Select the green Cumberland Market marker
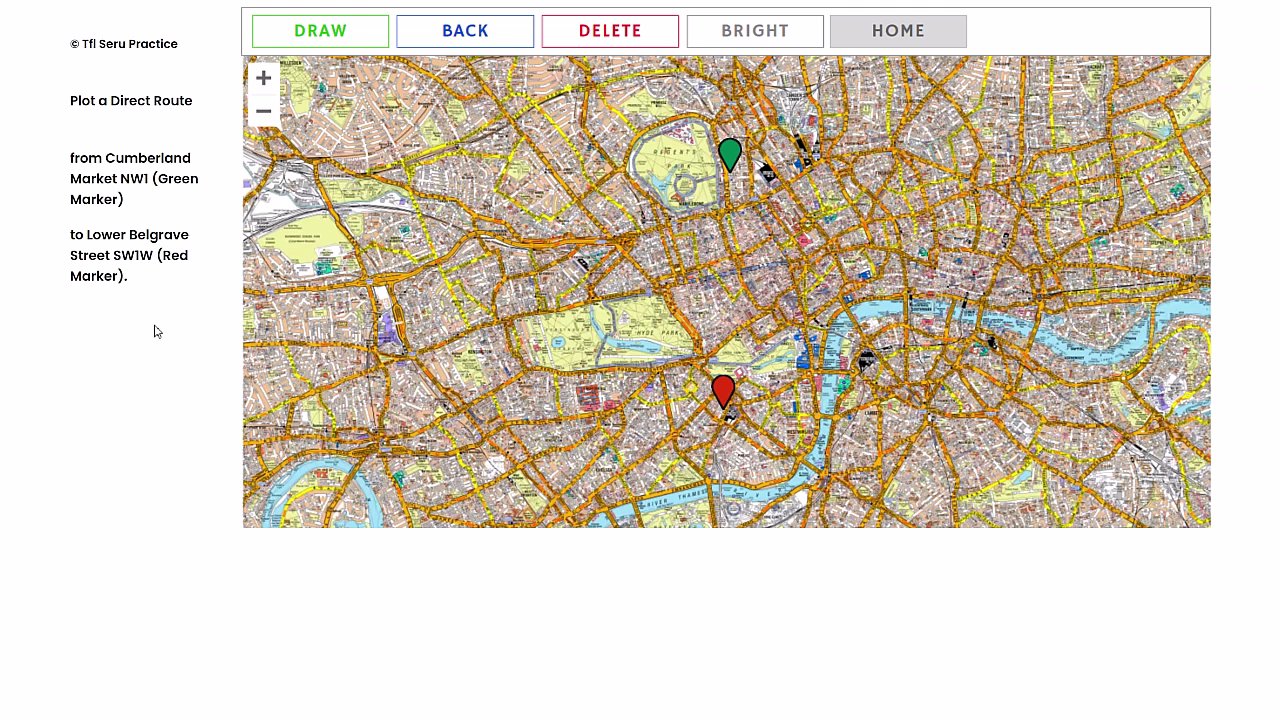Screen dimensions: 1280x720 point(730,155)
